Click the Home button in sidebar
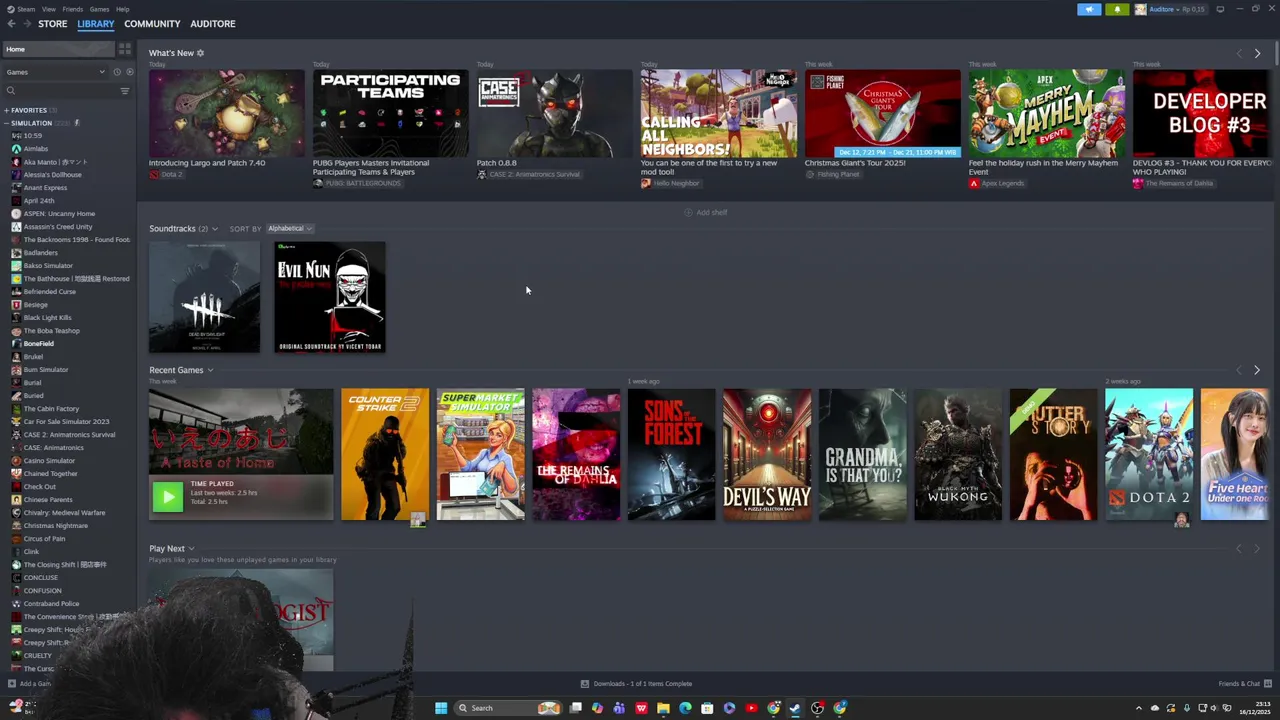The width and height of the screenshot is (1280, 720). 58,49
